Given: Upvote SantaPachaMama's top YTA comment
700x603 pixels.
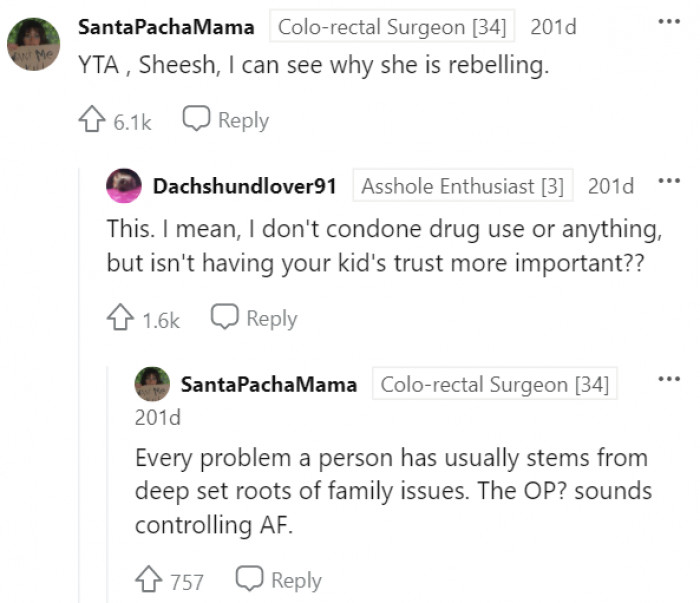Looking at the screenshot, I should coord(94,121).
